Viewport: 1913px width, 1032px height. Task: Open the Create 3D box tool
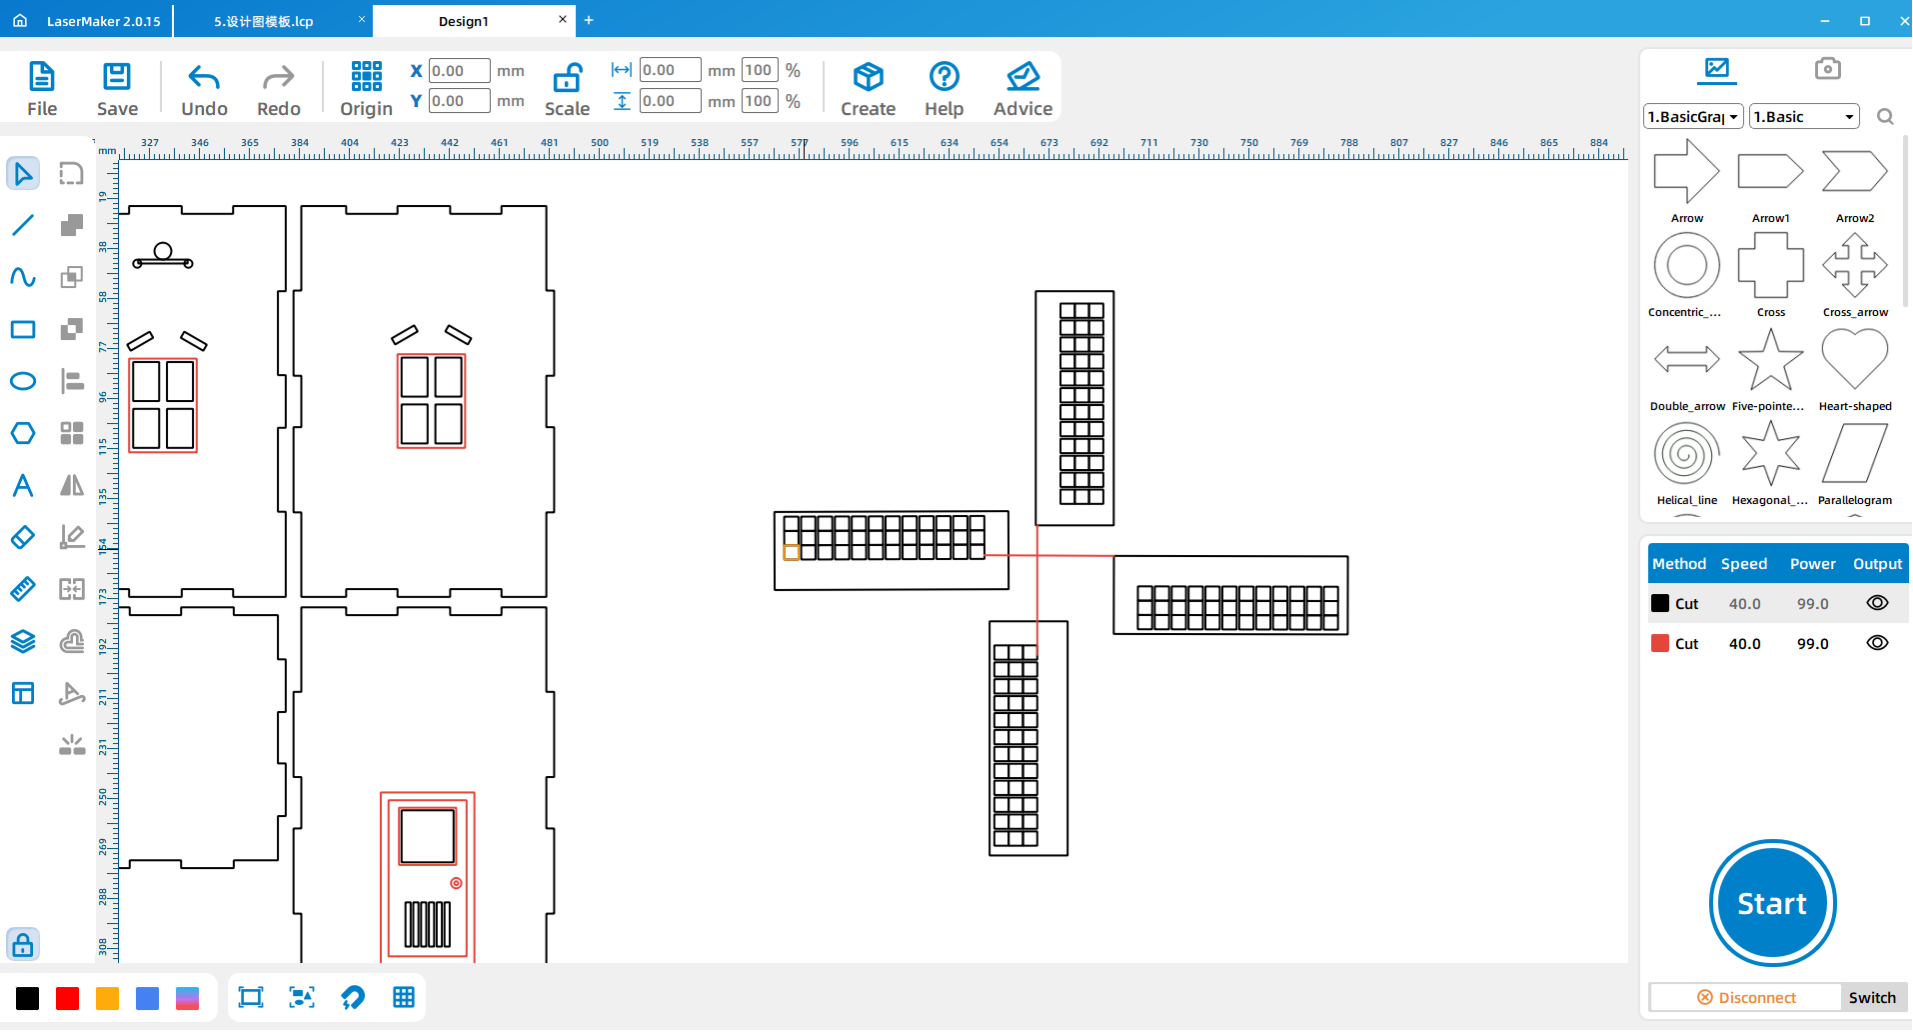click(x=868, y=89)
